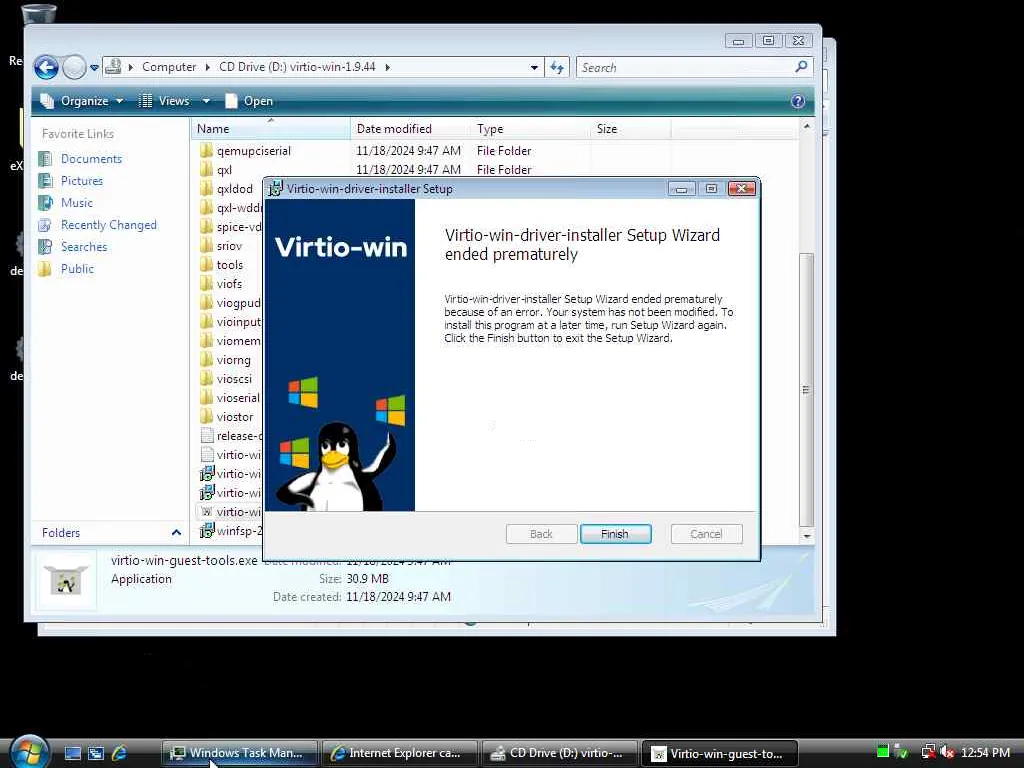Click the magnifier icon in Search box
This screenshot has height=768, width=1024.
pyautogui.click(x=801, y=67)
